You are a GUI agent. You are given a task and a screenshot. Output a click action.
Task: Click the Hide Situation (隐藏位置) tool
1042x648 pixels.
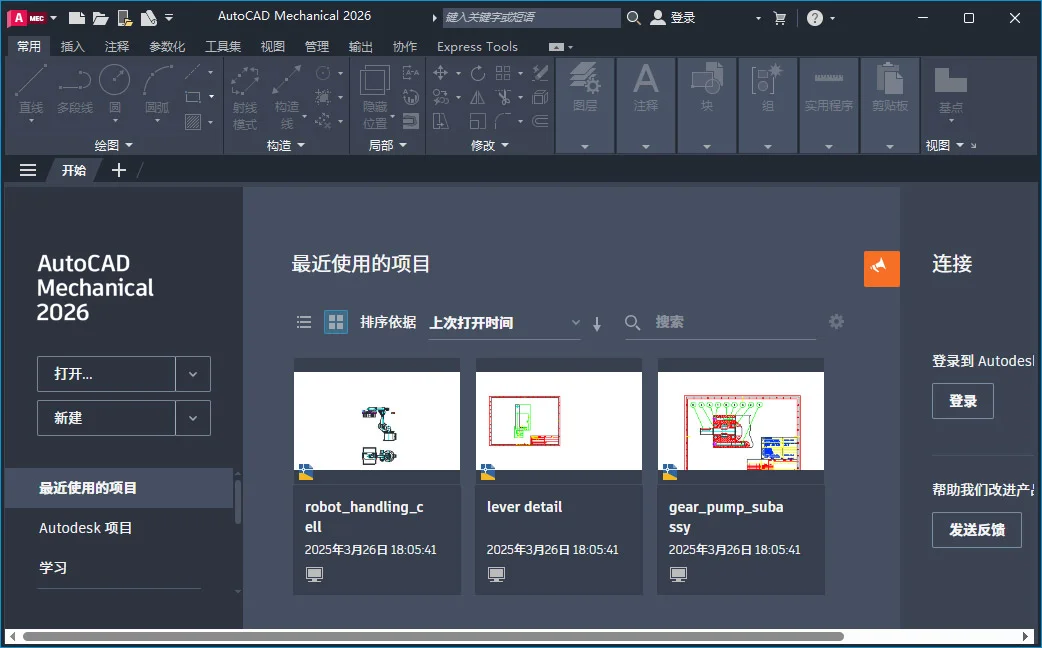(x=375, y=98)
